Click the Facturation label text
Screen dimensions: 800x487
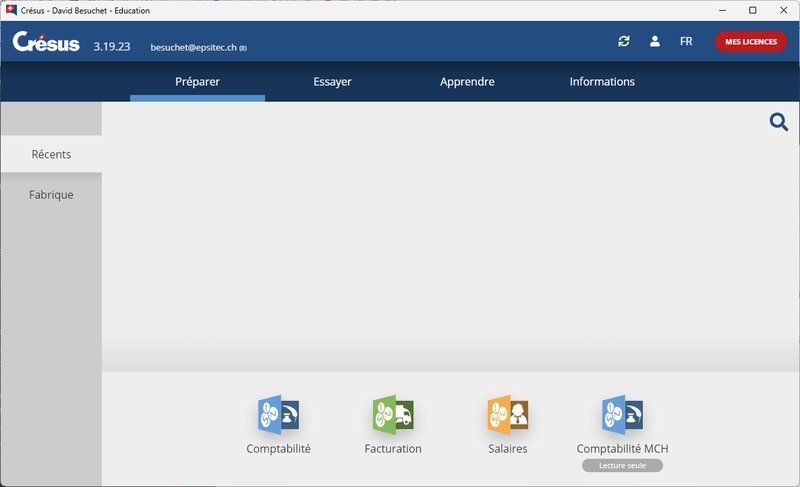(x=393, y=449)
